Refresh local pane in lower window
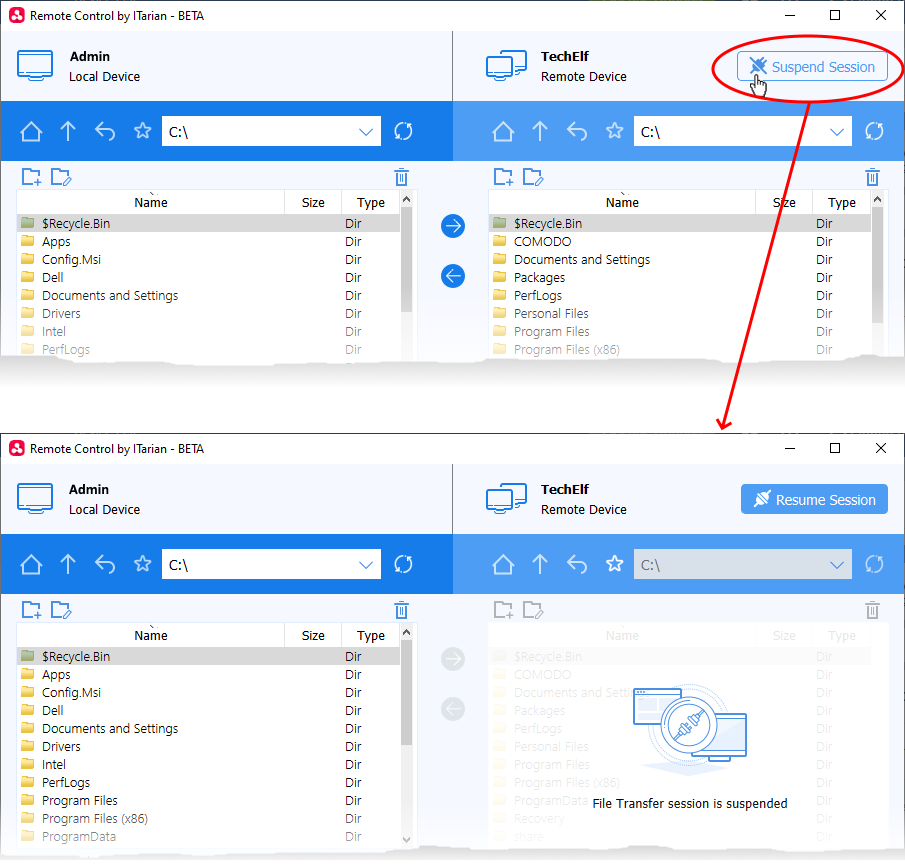Image resolution: width=905 pixels, height=864 pixels. pos(403,564)
